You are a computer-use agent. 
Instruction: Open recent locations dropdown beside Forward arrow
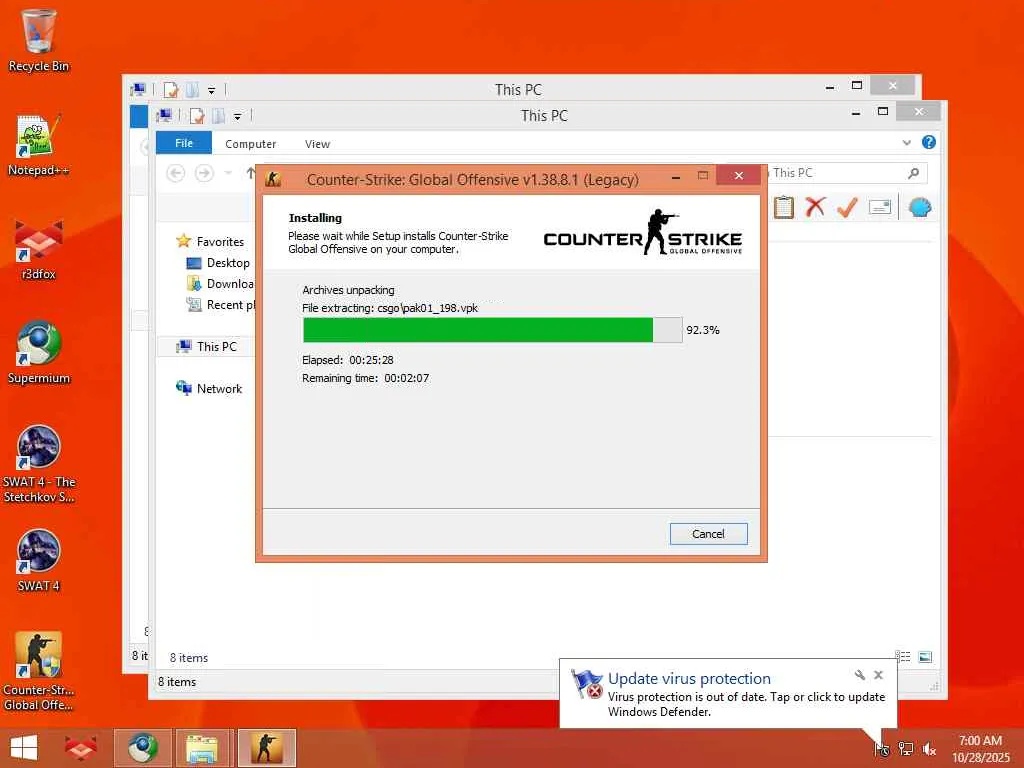(228, 173)
